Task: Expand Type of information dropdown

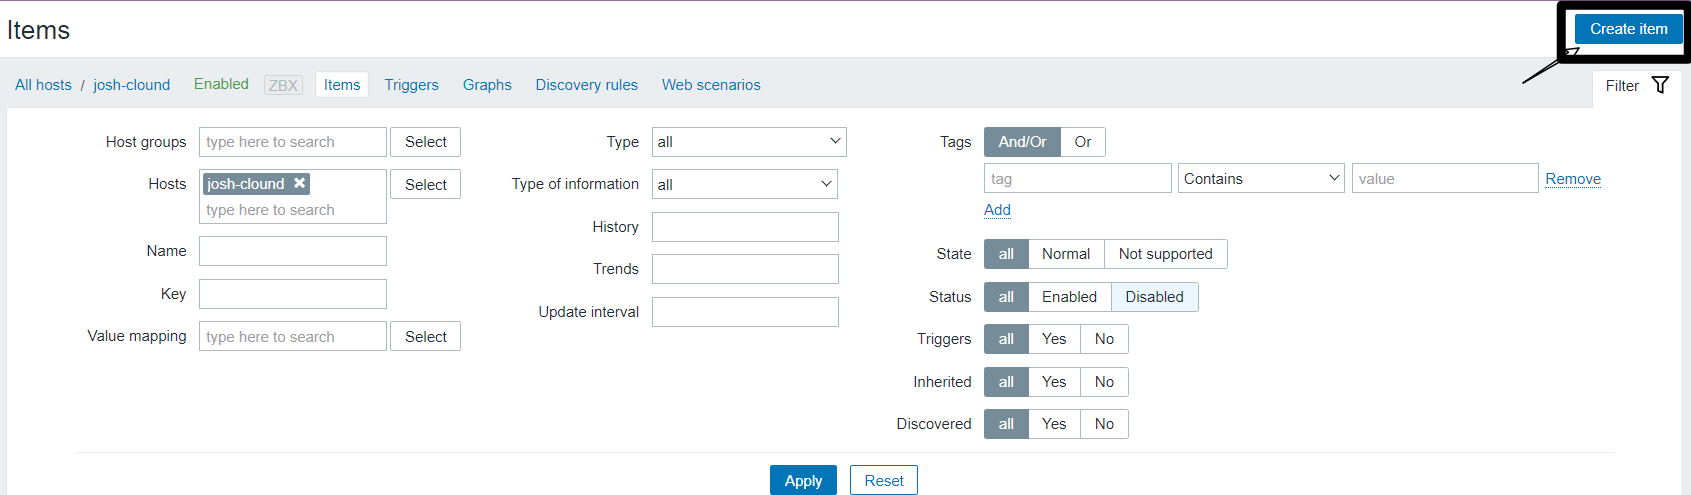Action: (x=744, y=184)
